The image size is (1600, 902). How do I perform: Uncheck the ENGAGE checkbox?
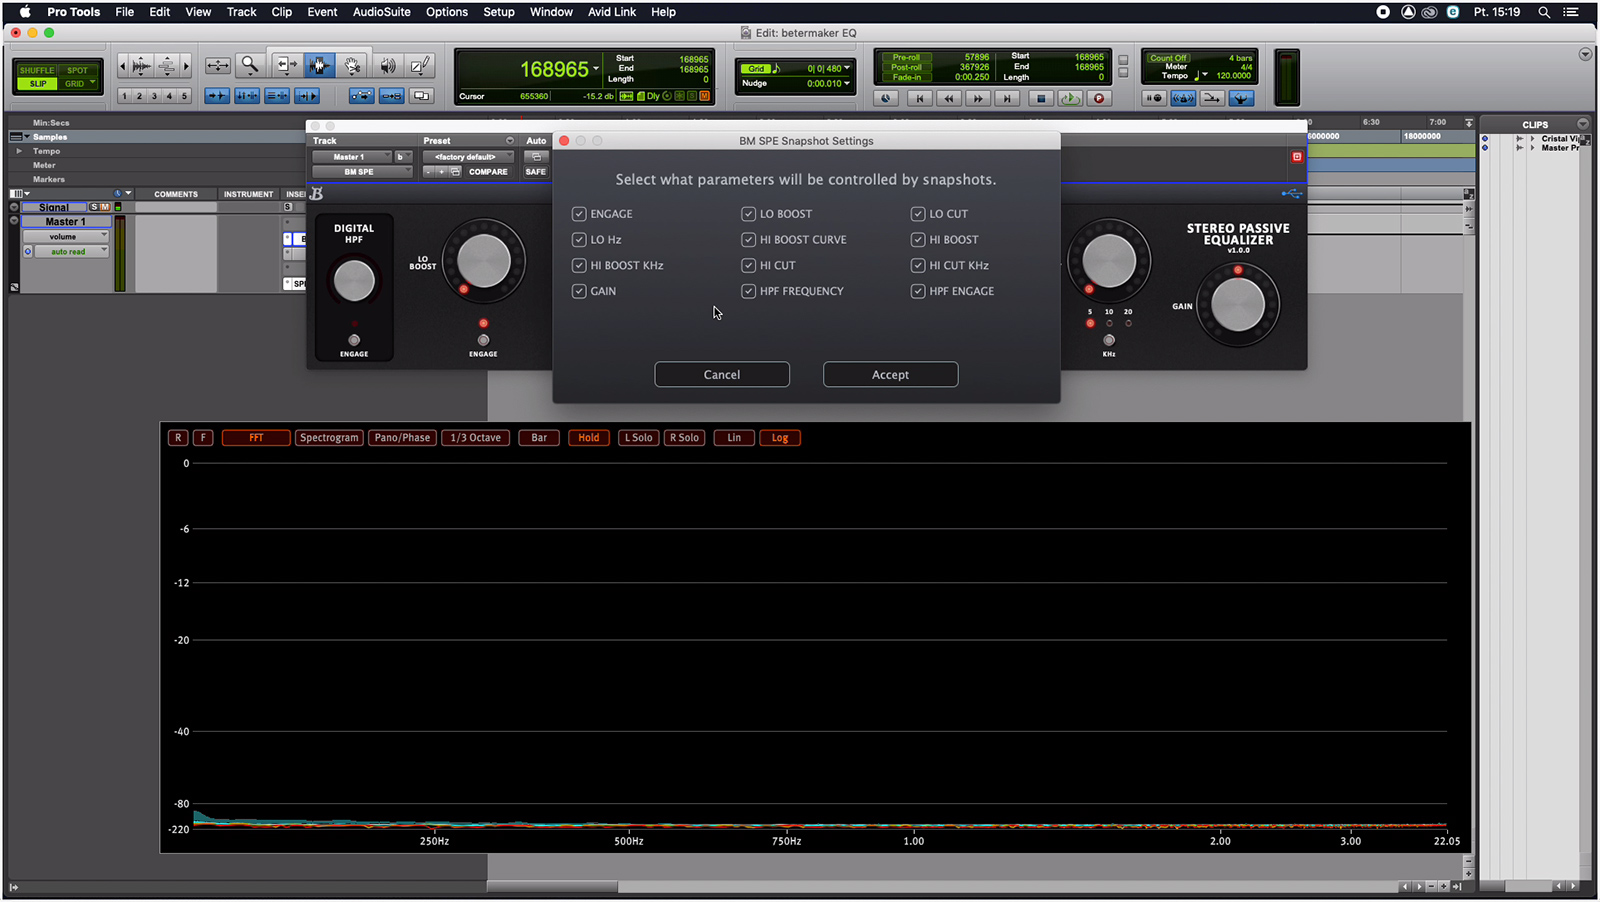pos(579,214)
